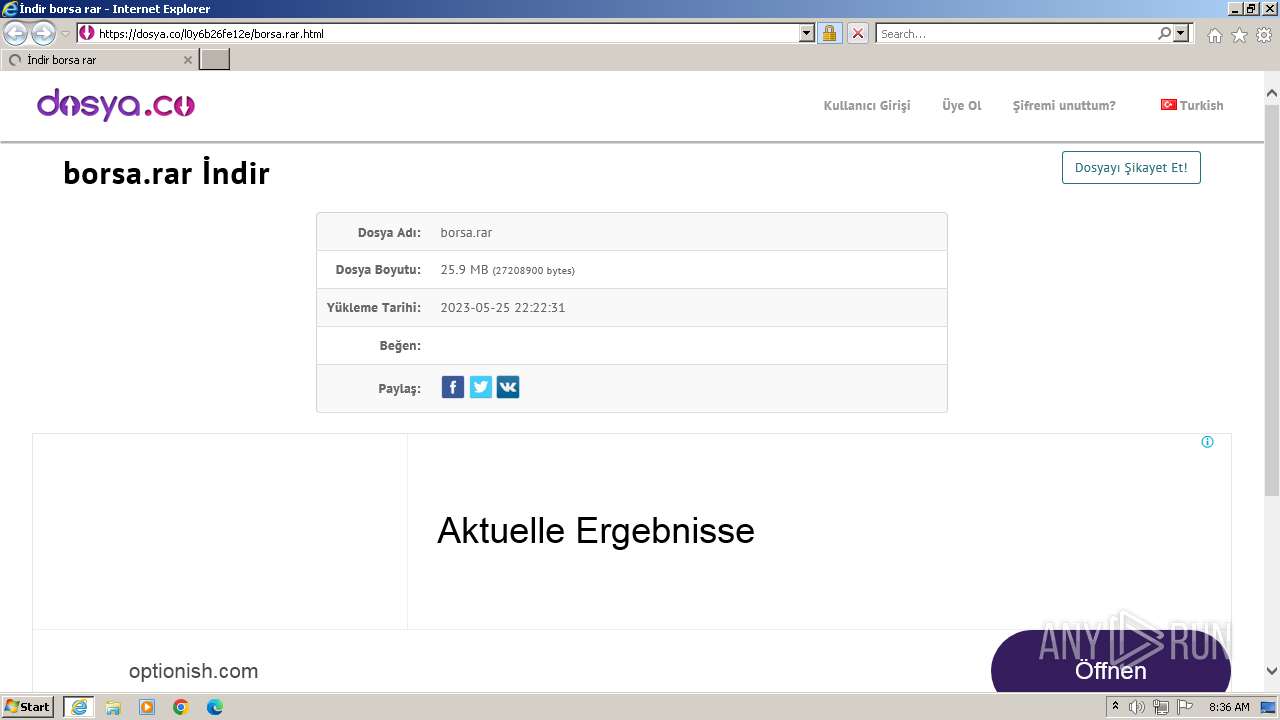Click the 8:36 AM taskbar clock
The width and height of the screenshot is (1280, 720).
click(x=1229, y=707)
